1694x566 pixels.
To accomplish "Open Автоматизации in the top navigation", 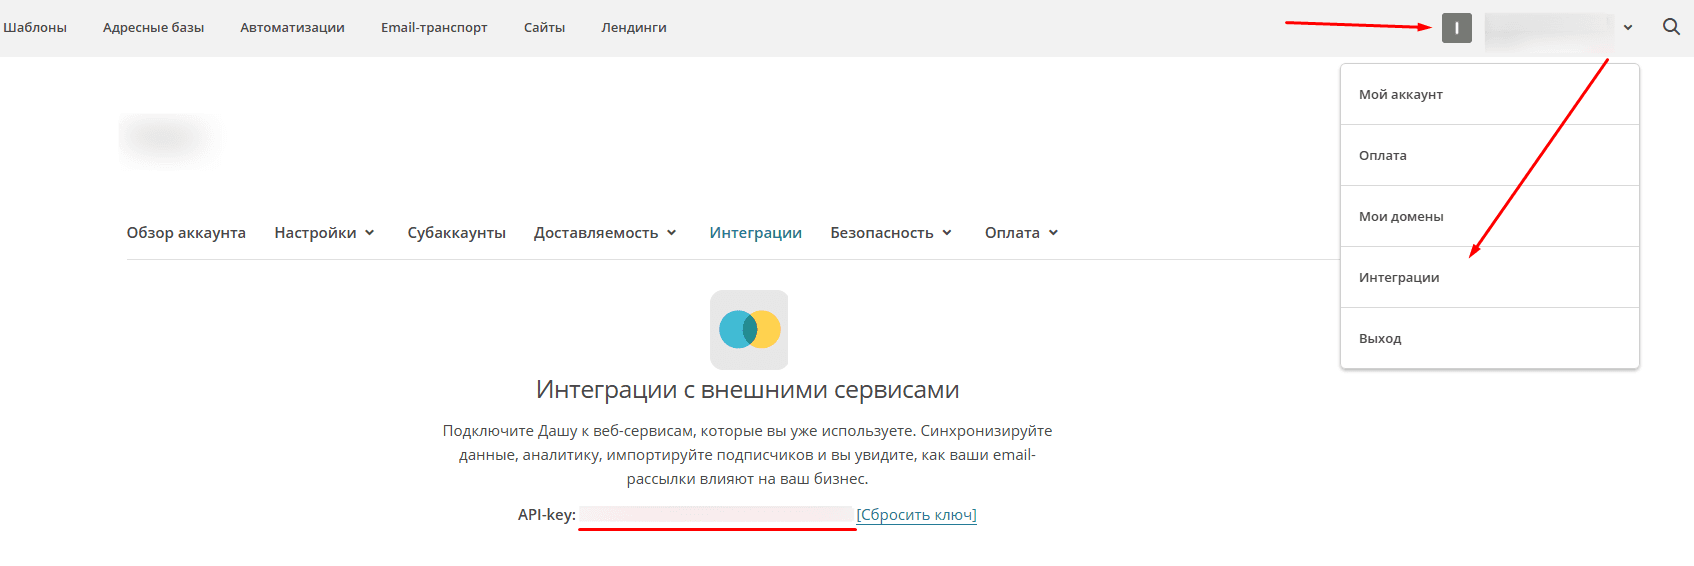I will (292, 28).
